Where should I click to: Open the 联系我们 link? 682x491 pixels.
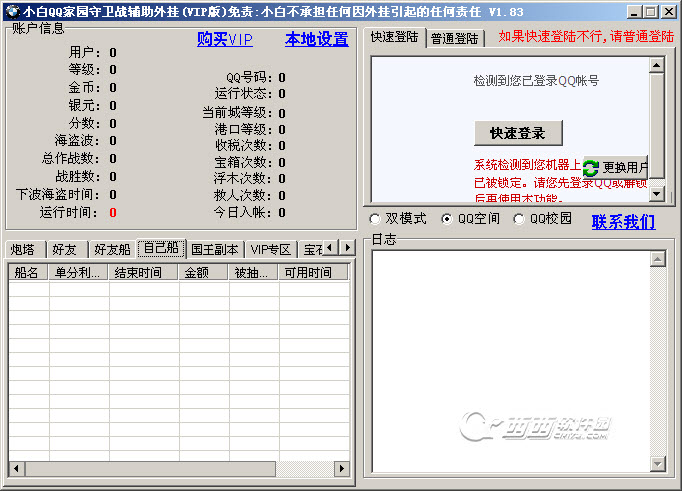623,222
